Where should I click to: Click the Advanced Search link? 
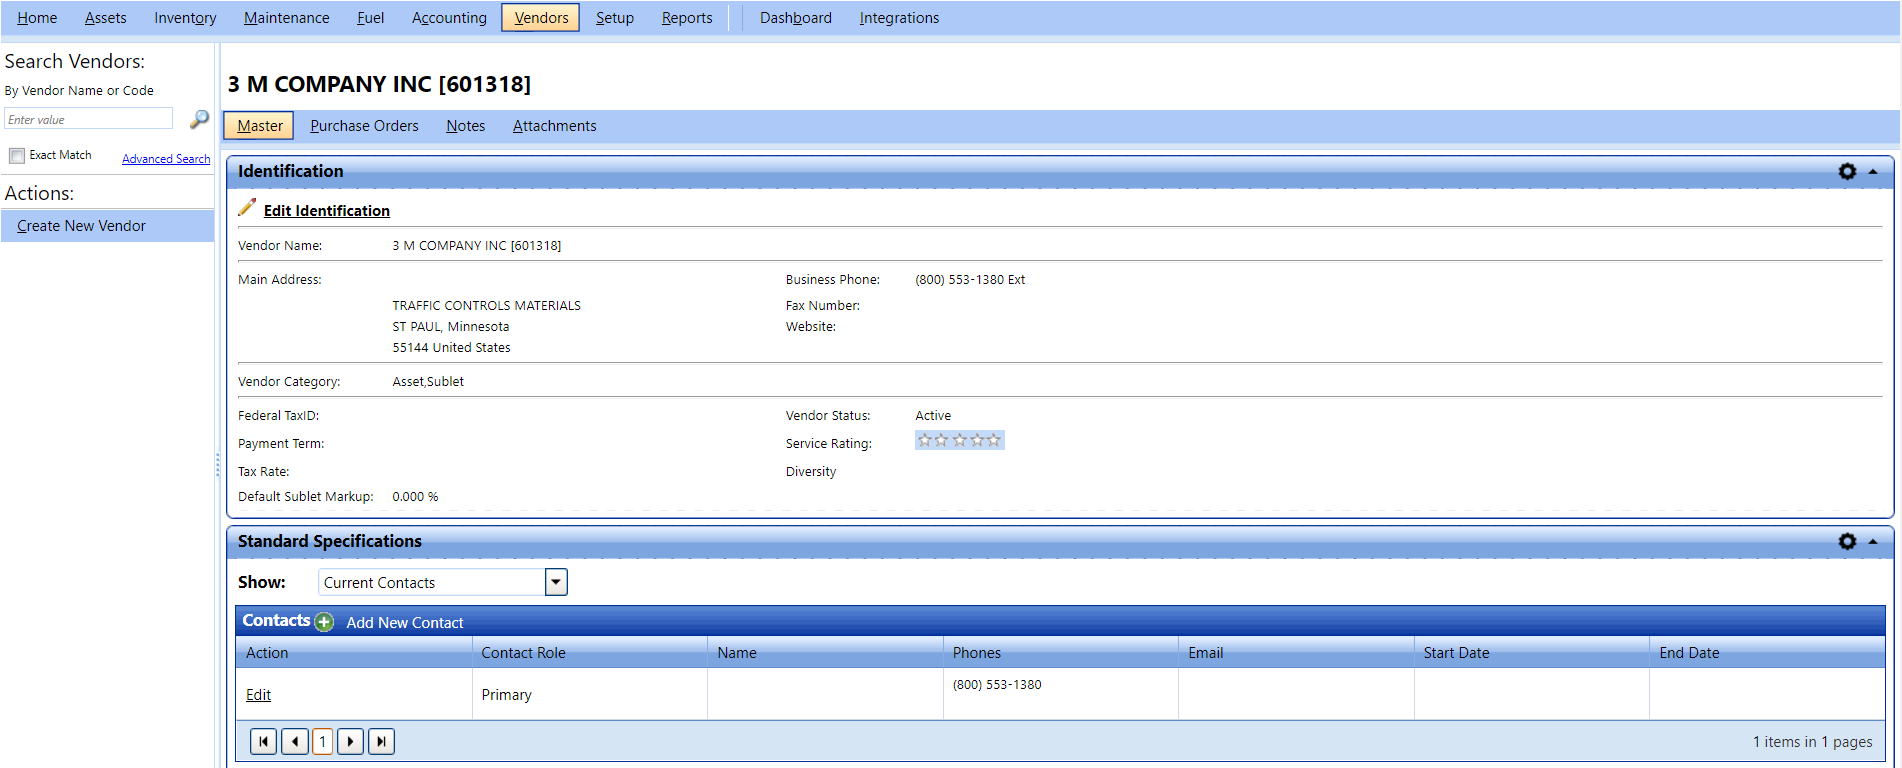166,159
